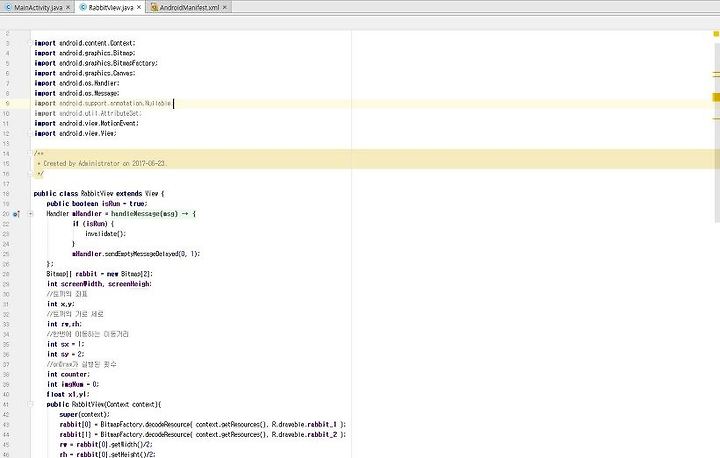Click 'Bitmap[] rabbit = new Bitmap[2];' line
This screenshot has width=720, height=458.
coord(100,274)
